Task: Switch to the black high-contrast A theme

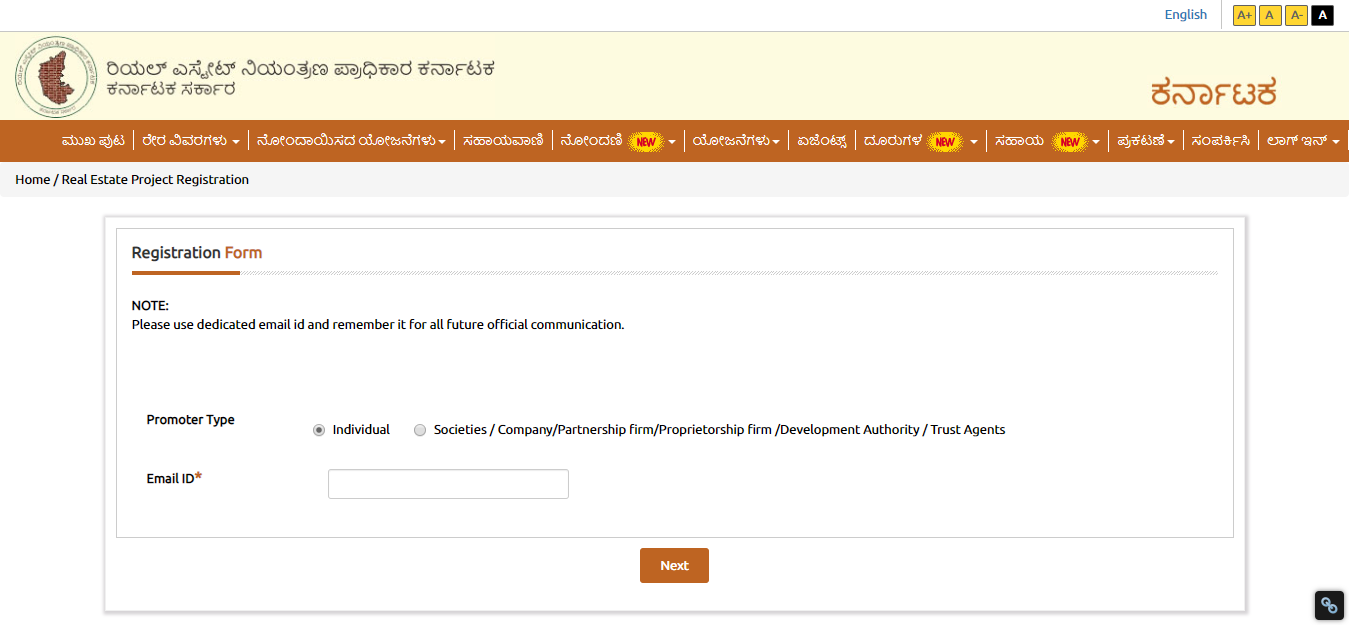Action: click(1322, 15)
